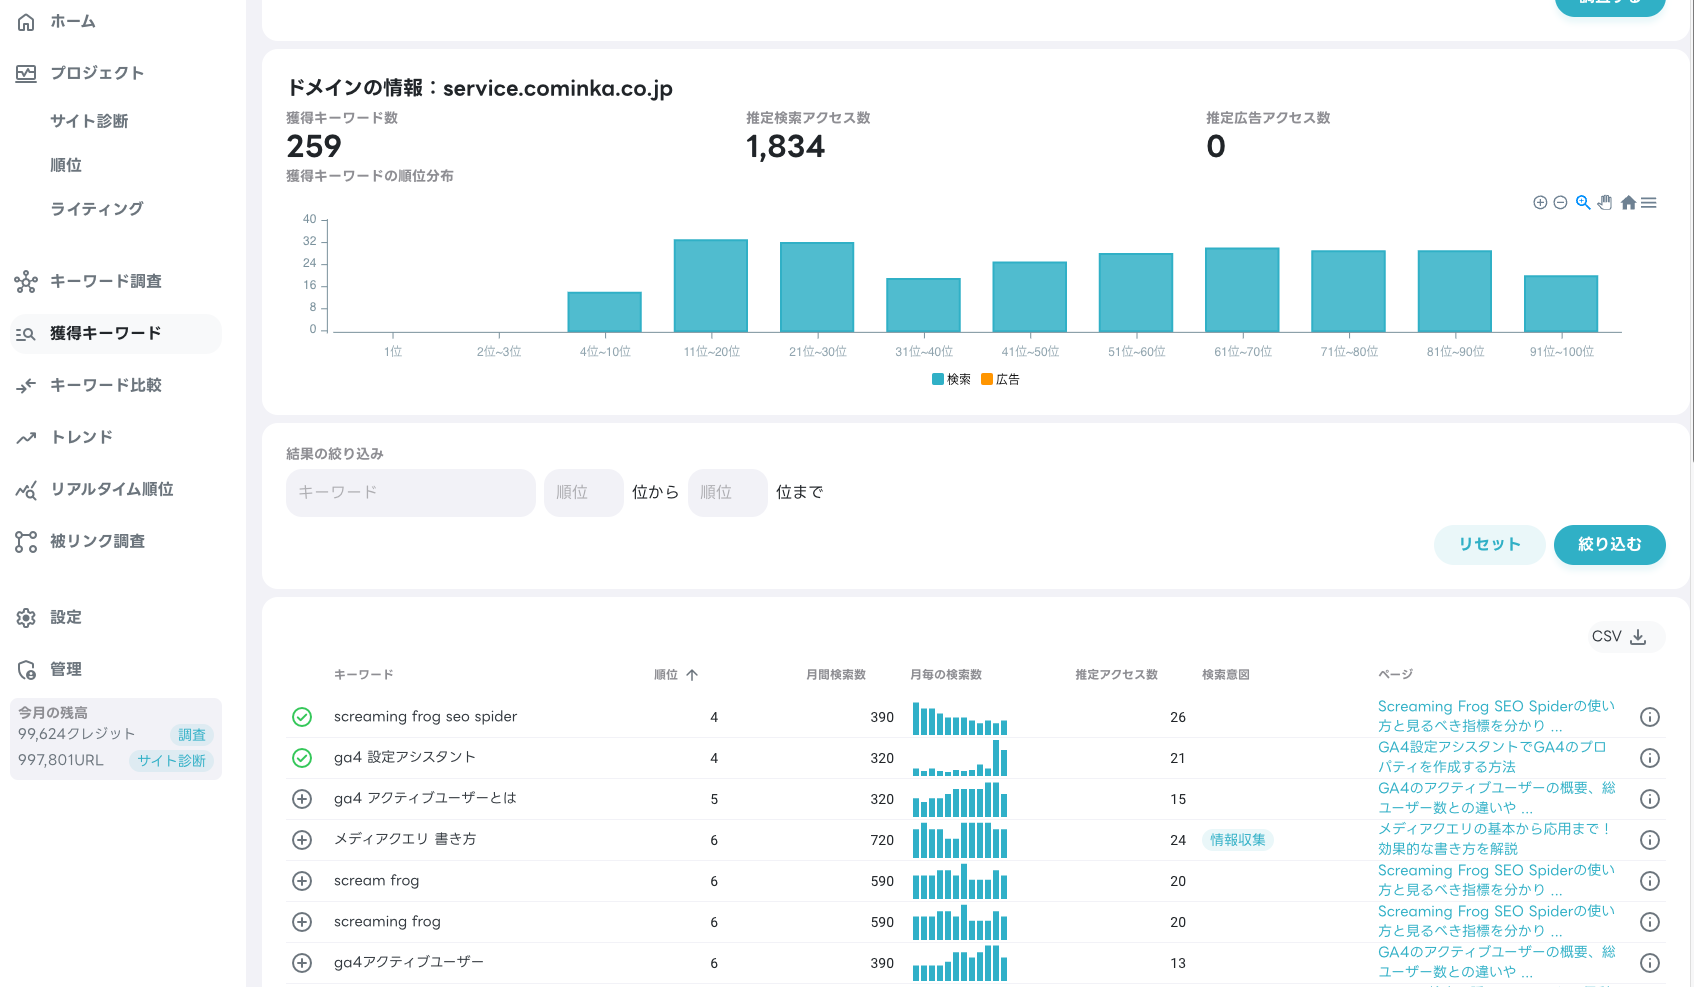Click the 91位~100位 bar in chart
This screenshot has width=1694, height=987.
pyautogui.click(x=1561, y=304)
